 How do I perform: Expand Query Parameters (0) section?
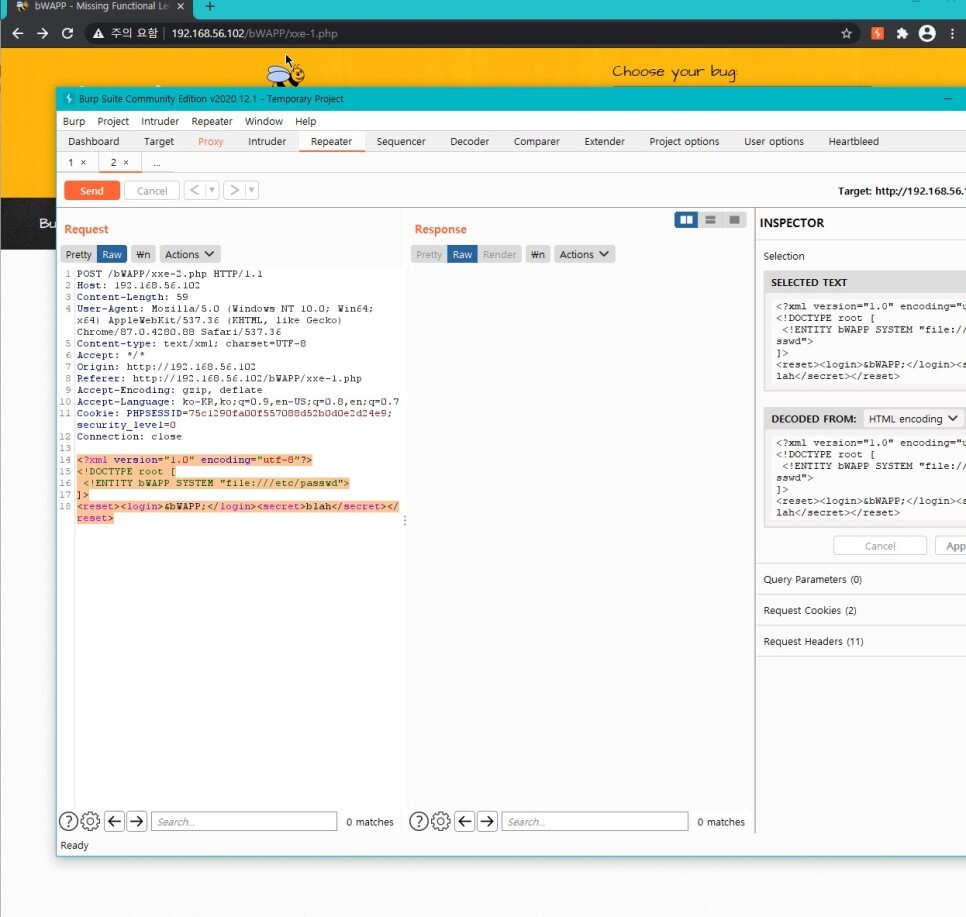coord(813,580)
